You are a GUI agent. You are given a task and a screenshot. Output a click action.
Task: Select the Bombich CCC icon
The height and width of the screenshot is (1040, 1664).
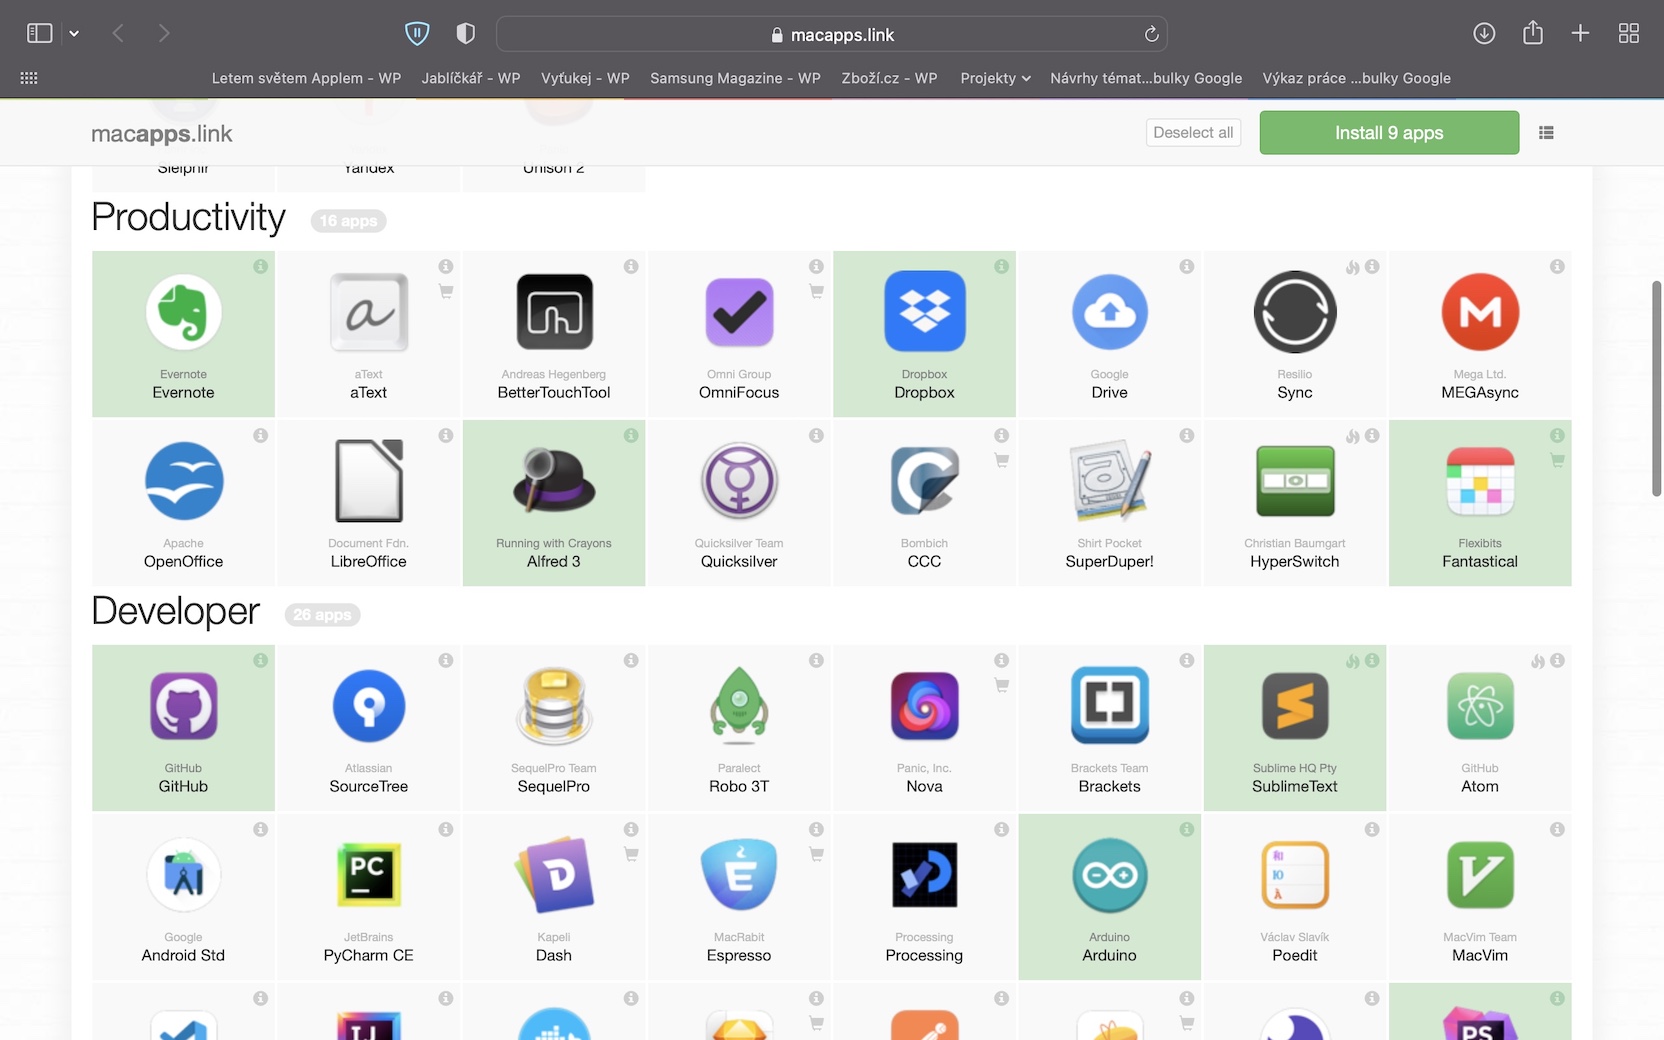[924, 481]
